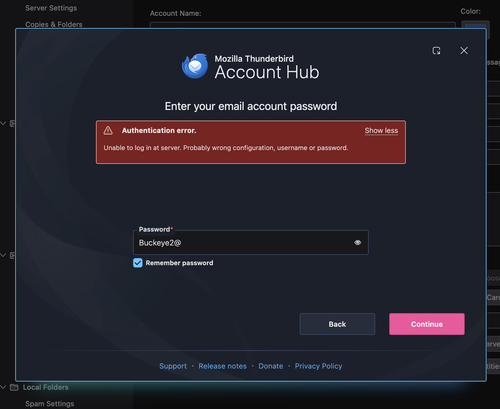Click the Password input field
Viewport: 500px width, 409px height.
251,243
